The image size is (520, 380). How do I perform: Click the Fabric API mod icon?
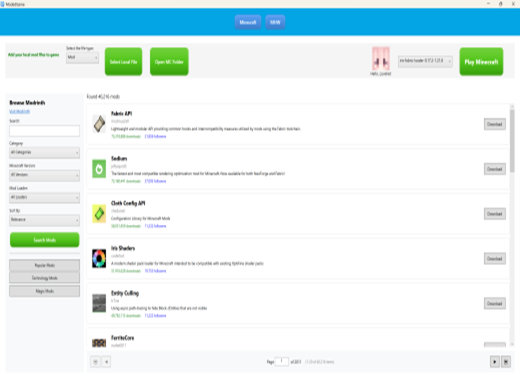99,124
